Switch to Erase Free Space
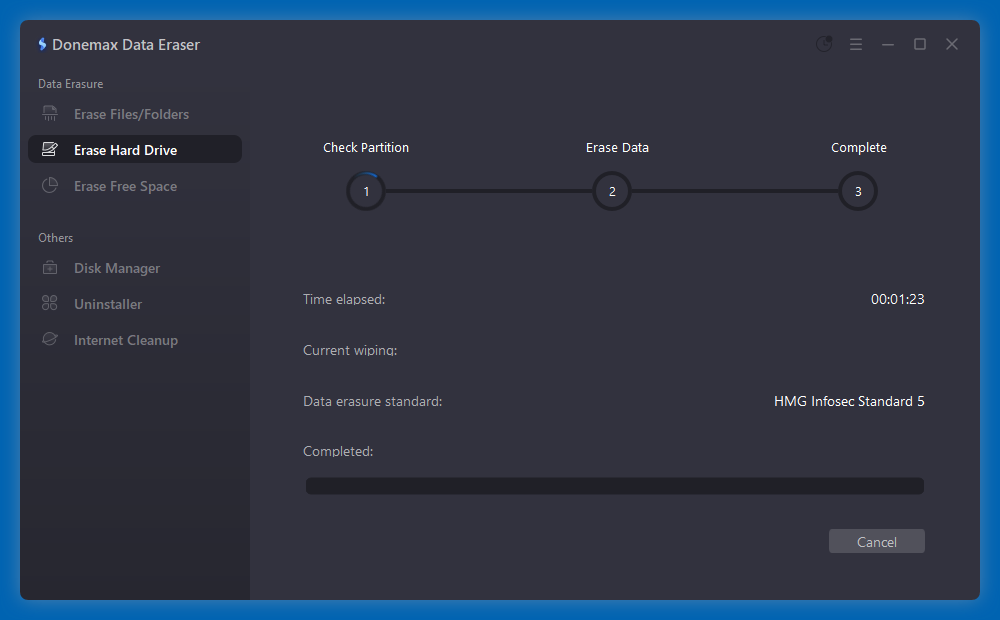This screenshot has width=1000, height=620. (x=125, y=186)
